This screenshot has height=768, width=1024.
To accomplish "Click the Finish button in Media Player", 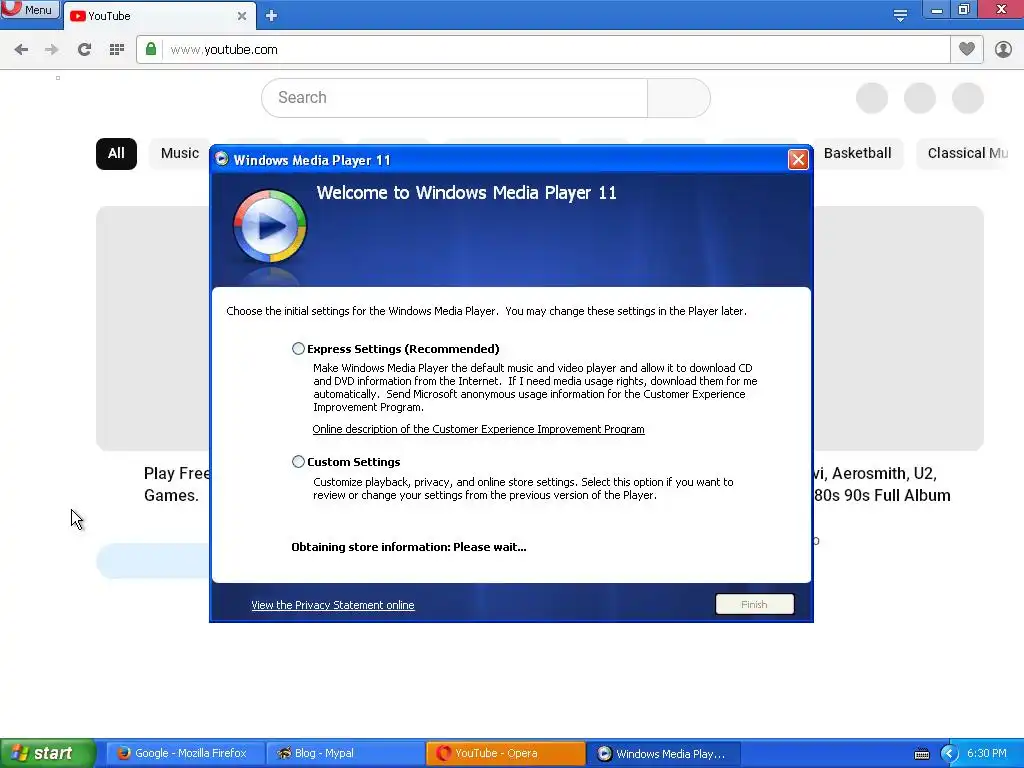I will click(x=754, y=604).
